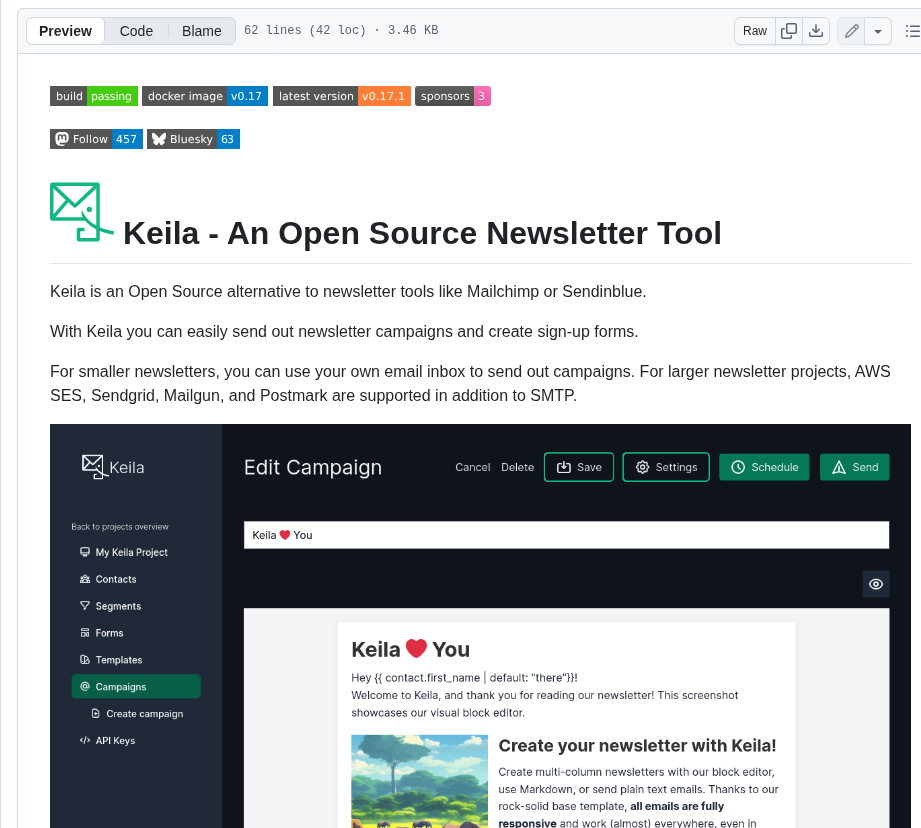Viewport: 921px width, 828px height.
Task: Open the build passing badge
Action: [94, 96]
